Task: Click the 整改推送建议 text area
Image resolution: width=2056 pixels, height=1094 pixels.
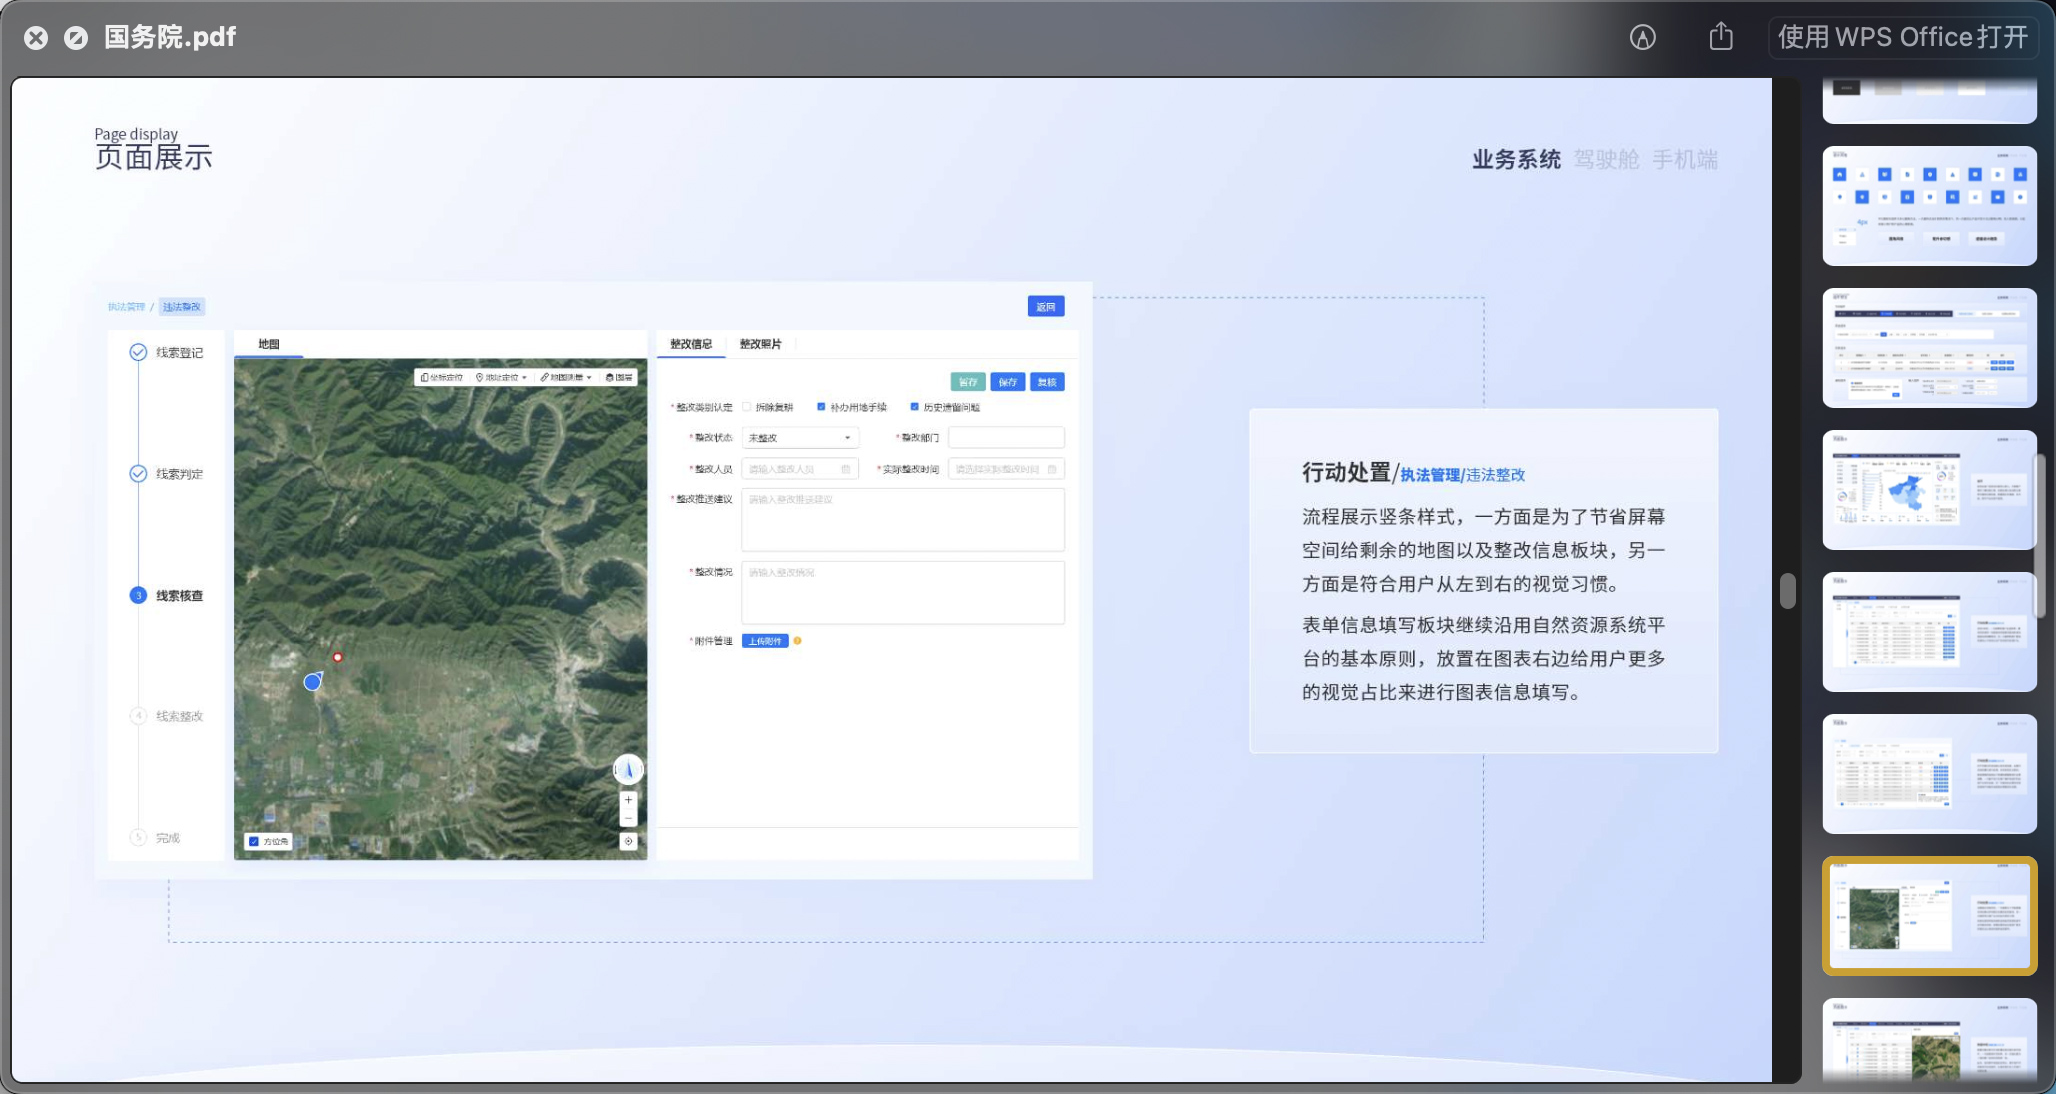Action: tap(903, 520)
